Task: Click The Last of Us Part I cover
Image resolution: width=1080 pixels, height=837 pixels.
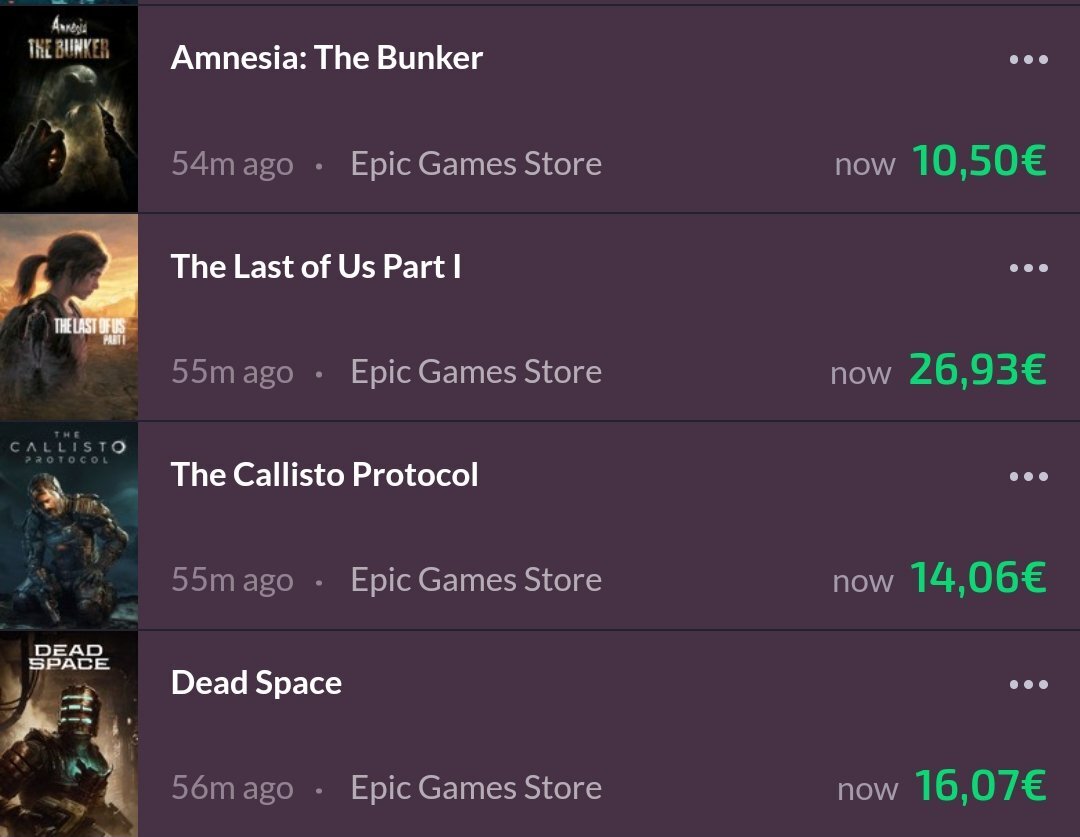Action: (x=68, y=318)
